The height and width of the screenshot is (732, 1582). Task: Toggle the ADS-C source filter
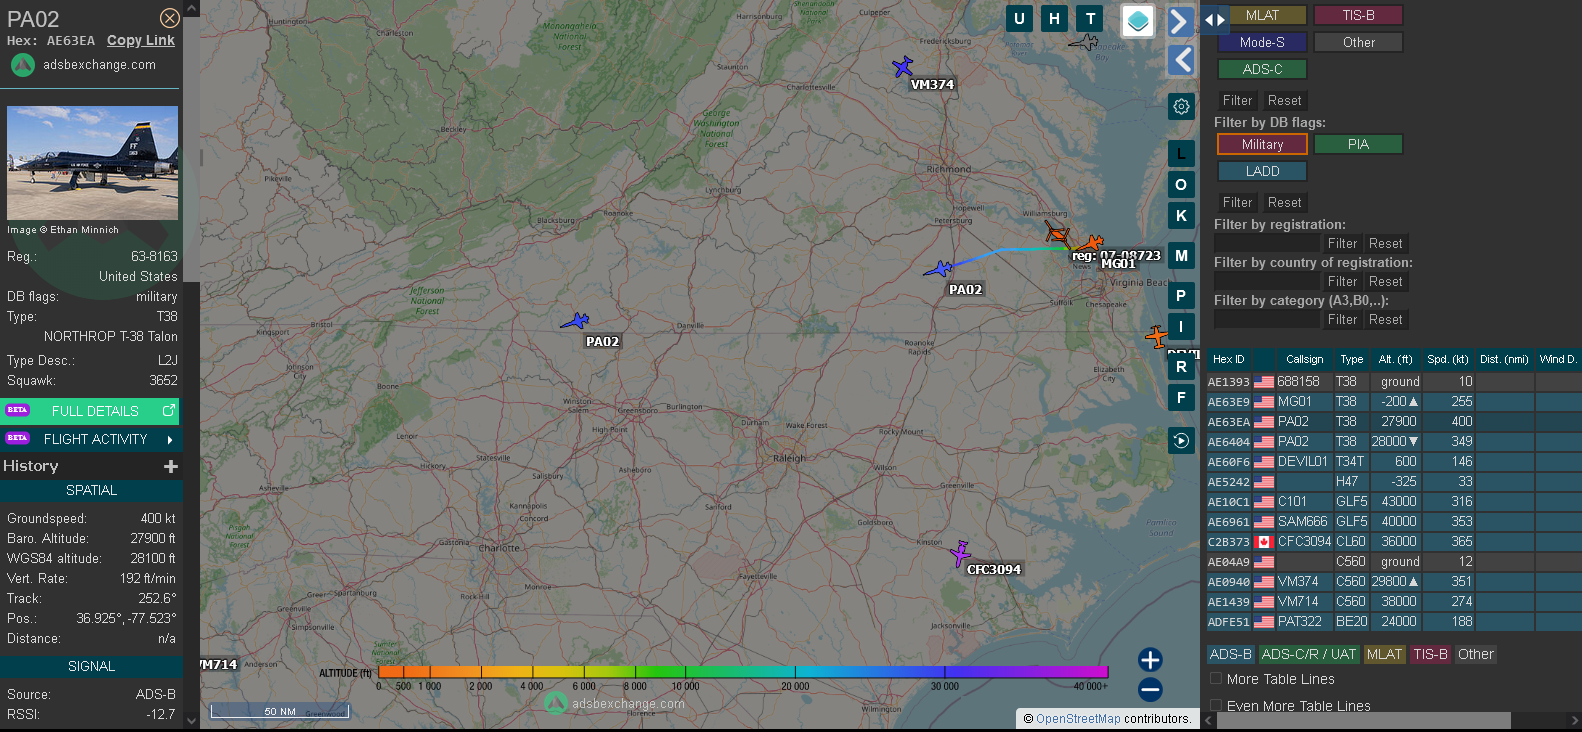click(1262, 69)
